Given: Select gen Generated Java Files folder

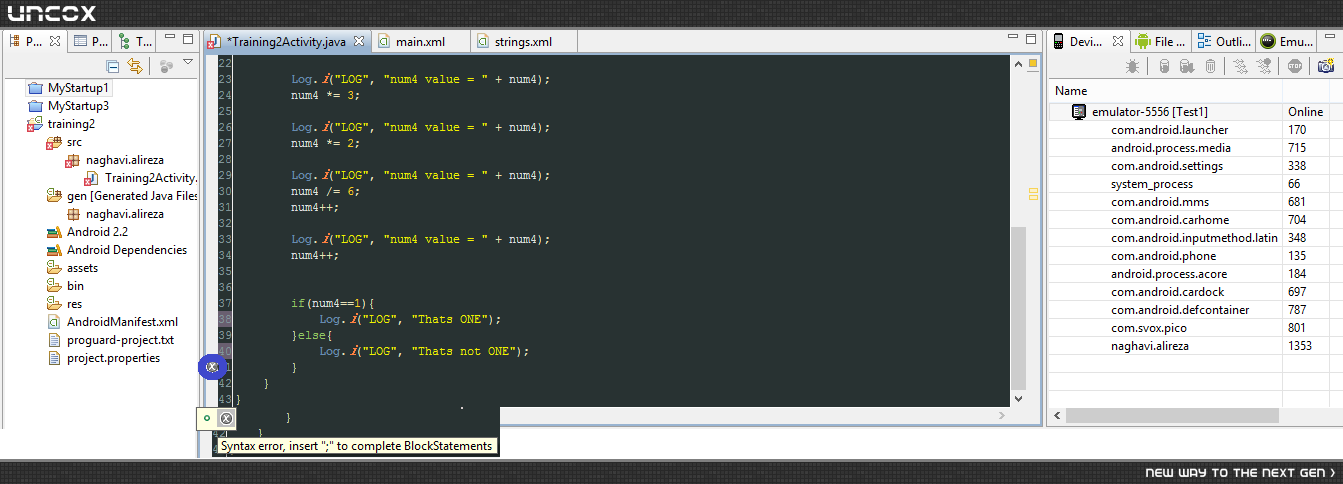Looking at the screenshot, I should [x=121, y=196].
